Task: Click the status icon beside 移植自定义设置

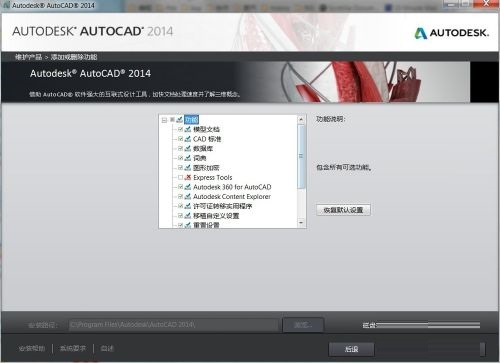Action: point(188,216)
